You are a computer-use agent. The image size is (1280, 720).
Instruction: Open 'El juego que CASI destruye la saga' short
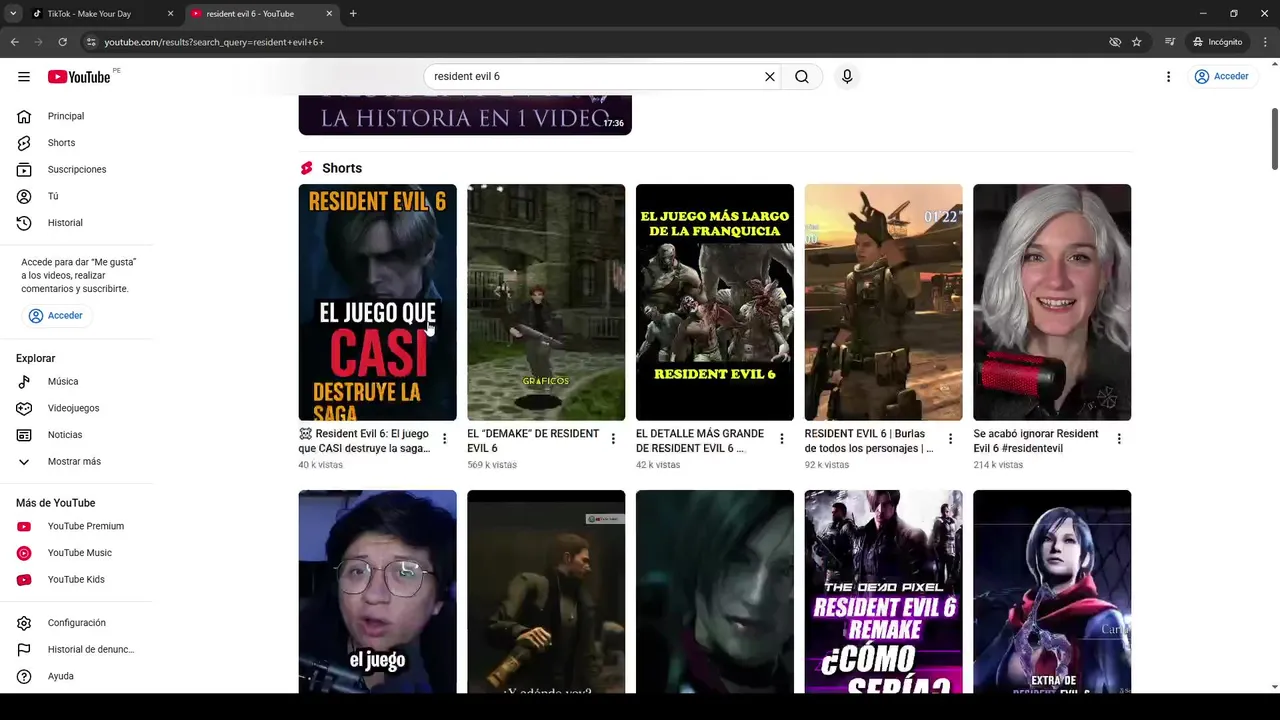[377, 302]
